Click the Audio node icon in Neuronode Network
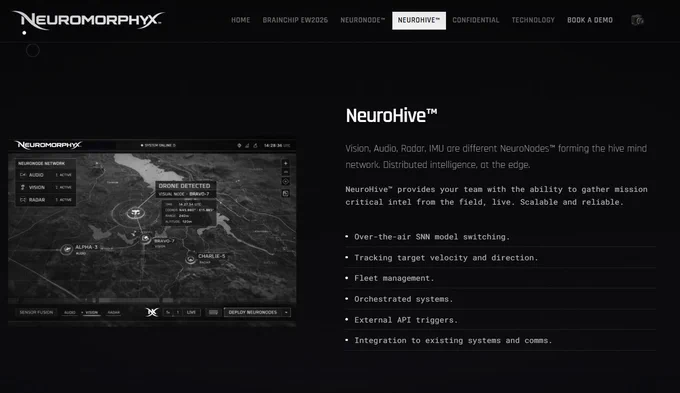Viewport: 680px width, 393px height. pos(23,175)
